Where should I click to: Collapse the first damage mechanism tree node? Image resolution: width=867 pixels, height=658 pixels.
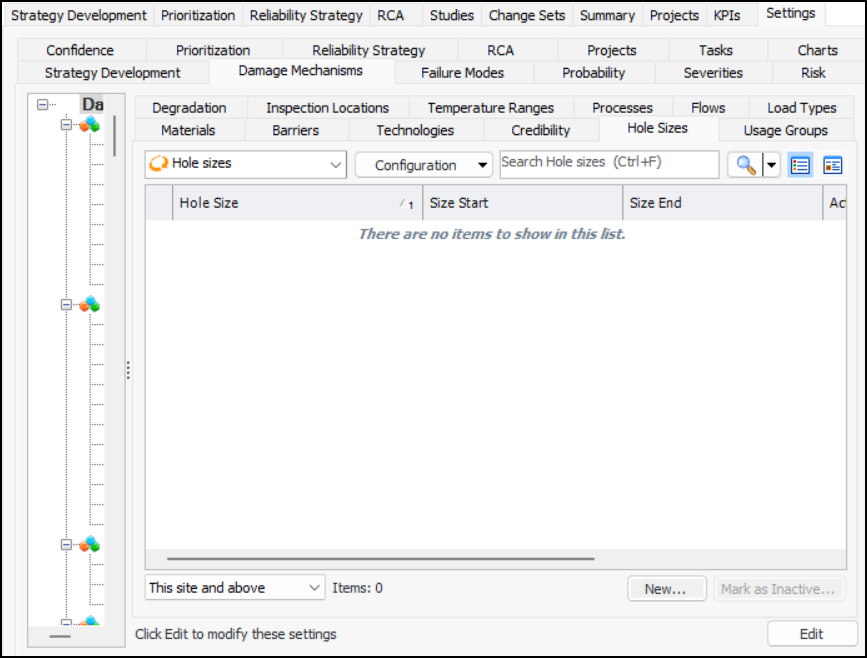[66, 125]
